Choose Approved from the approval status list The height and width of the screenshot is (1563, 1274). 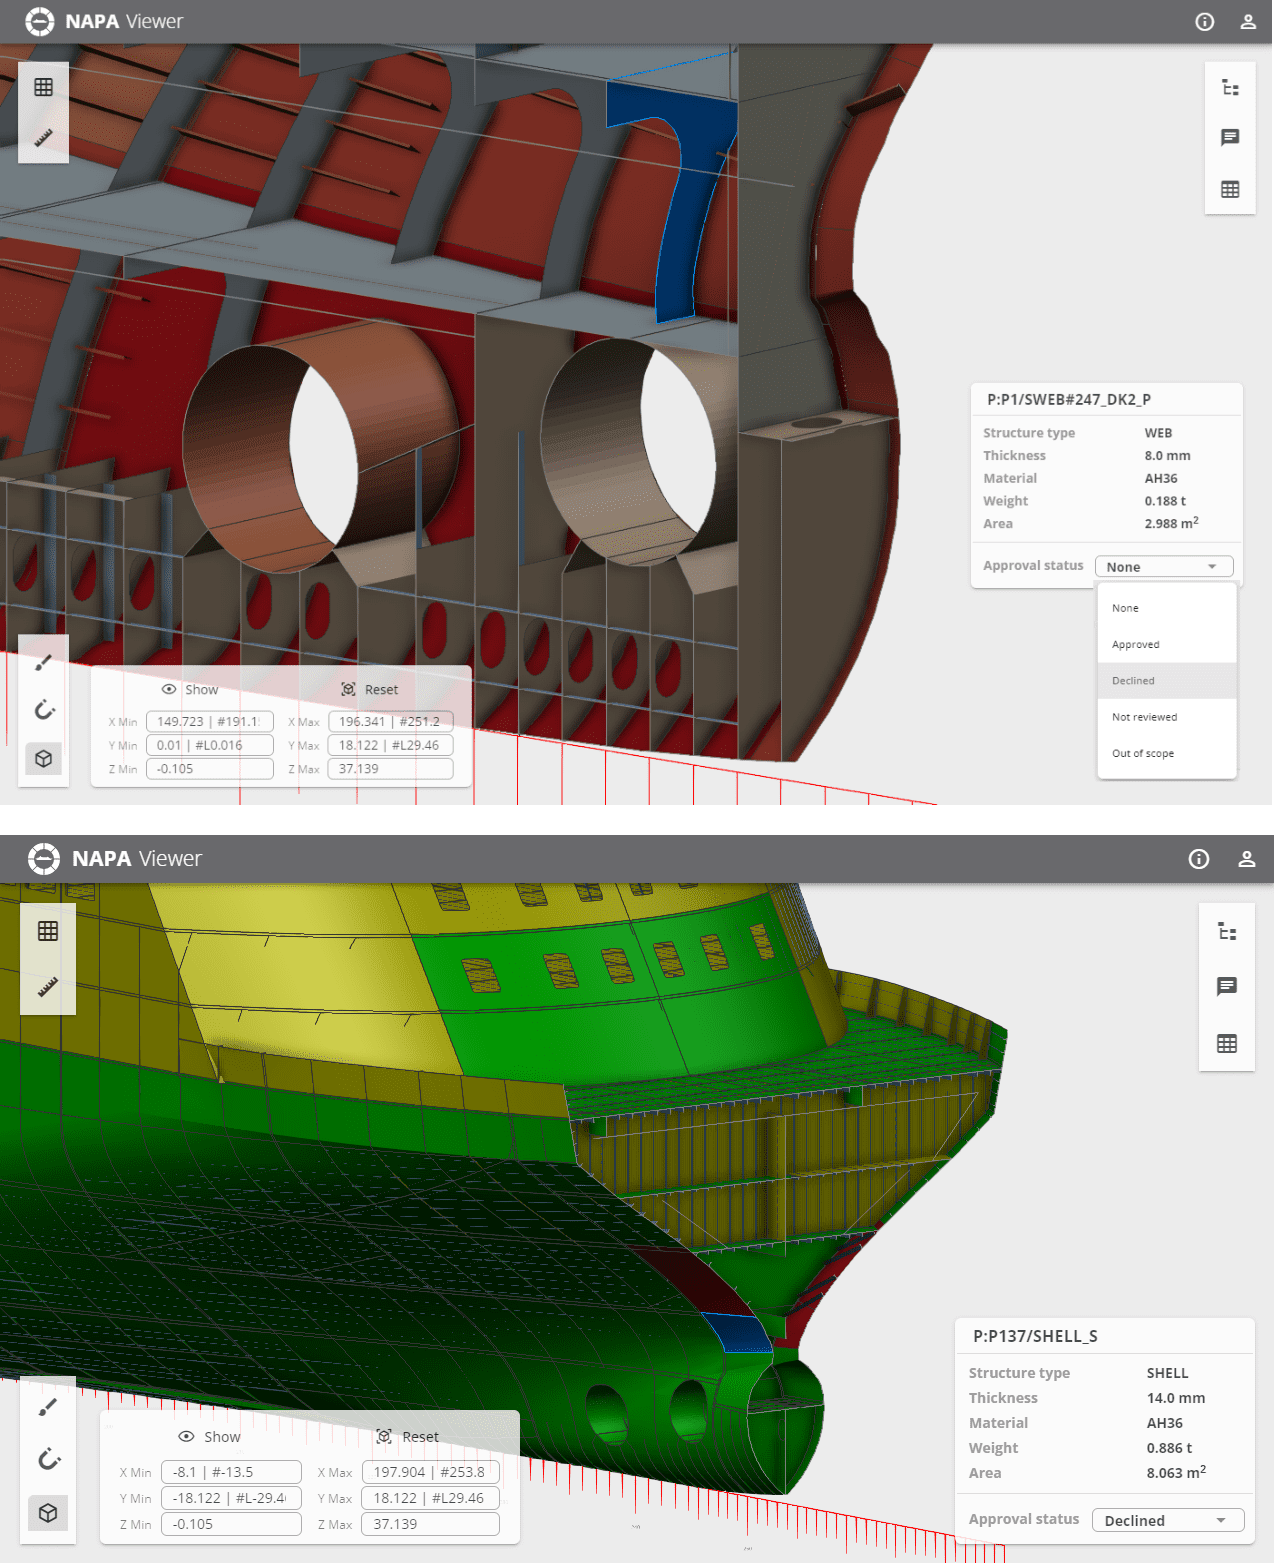pyautogui.click(x=1136, y=645)
